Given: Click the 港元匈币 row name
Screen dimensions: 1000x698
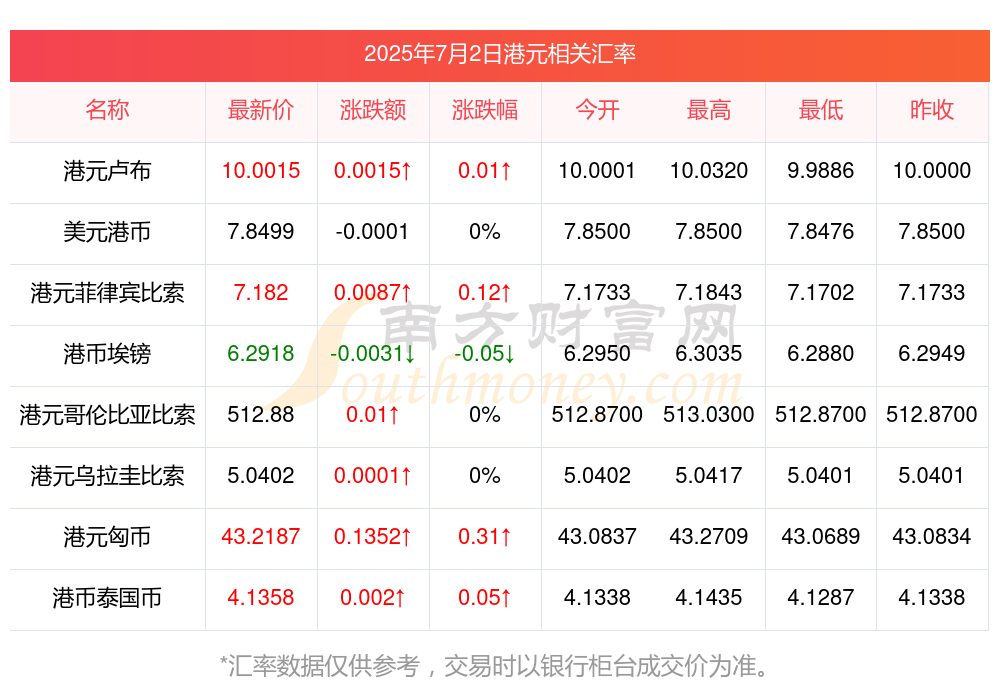Looking at the screenshot, I should tap(107, 537).
